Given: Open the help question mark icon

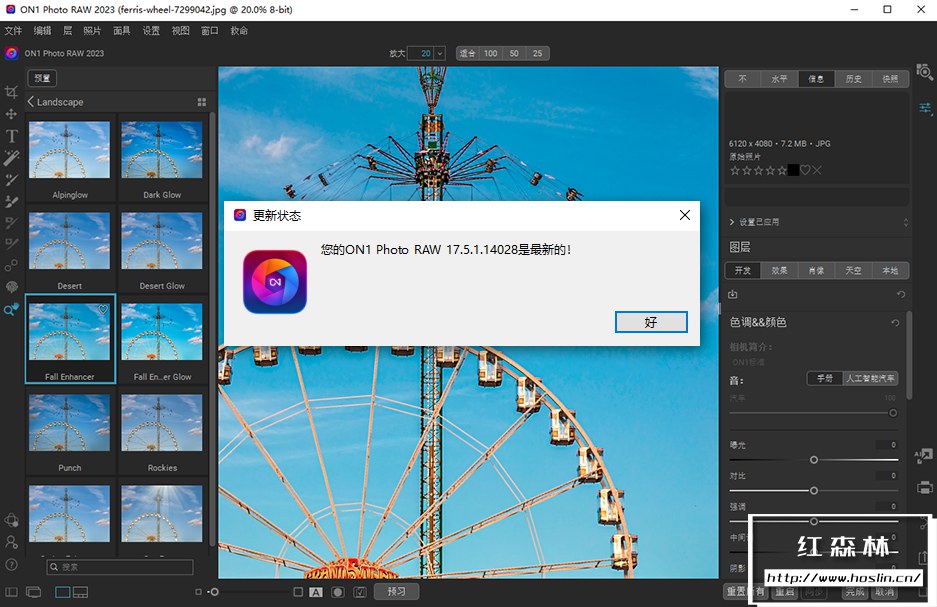Looking at the screenshot, I should [11, 565].
